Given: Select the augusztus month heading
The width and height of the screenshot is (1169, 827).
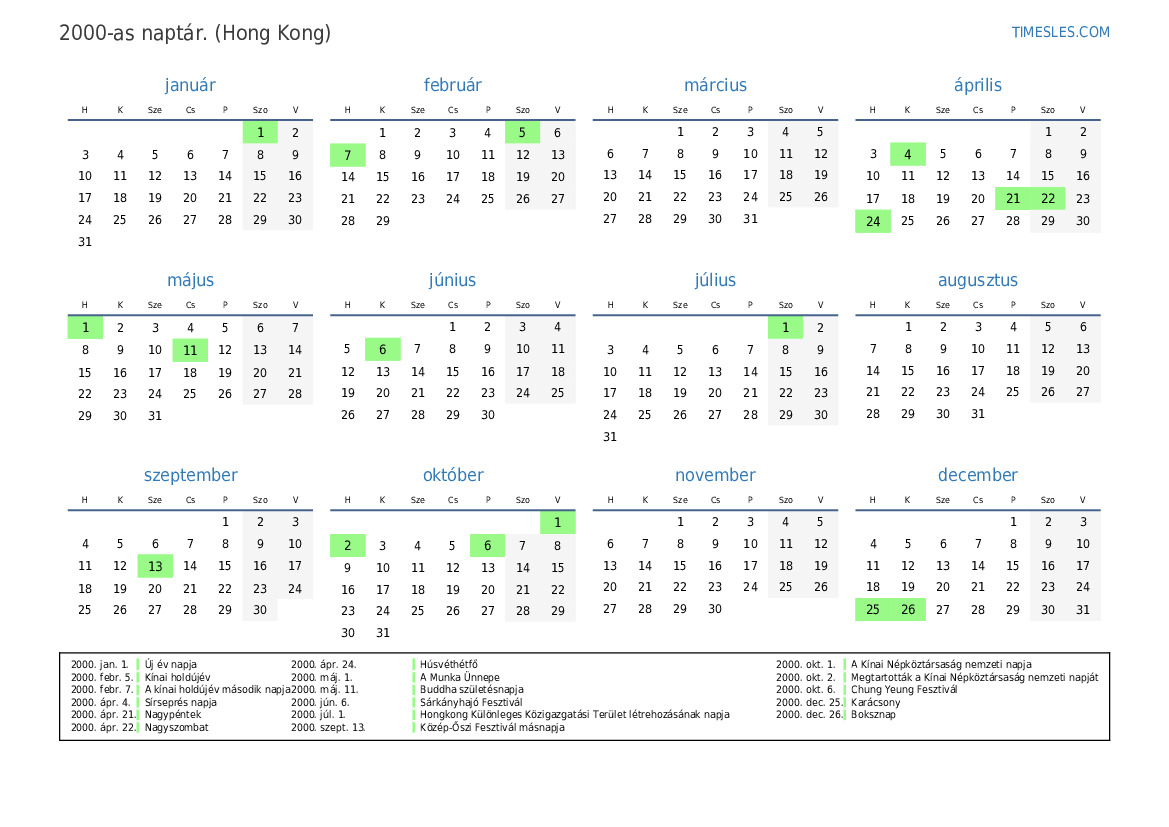Looking at the screenshot, I should coord(977,280).
